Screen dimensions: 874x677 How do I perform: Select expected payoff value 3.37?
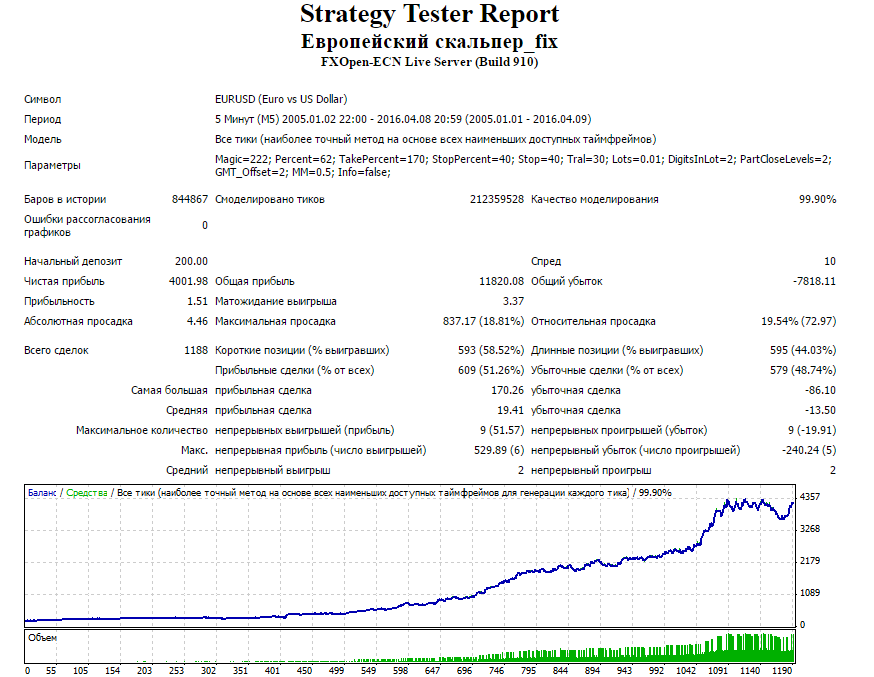point(513,301)
